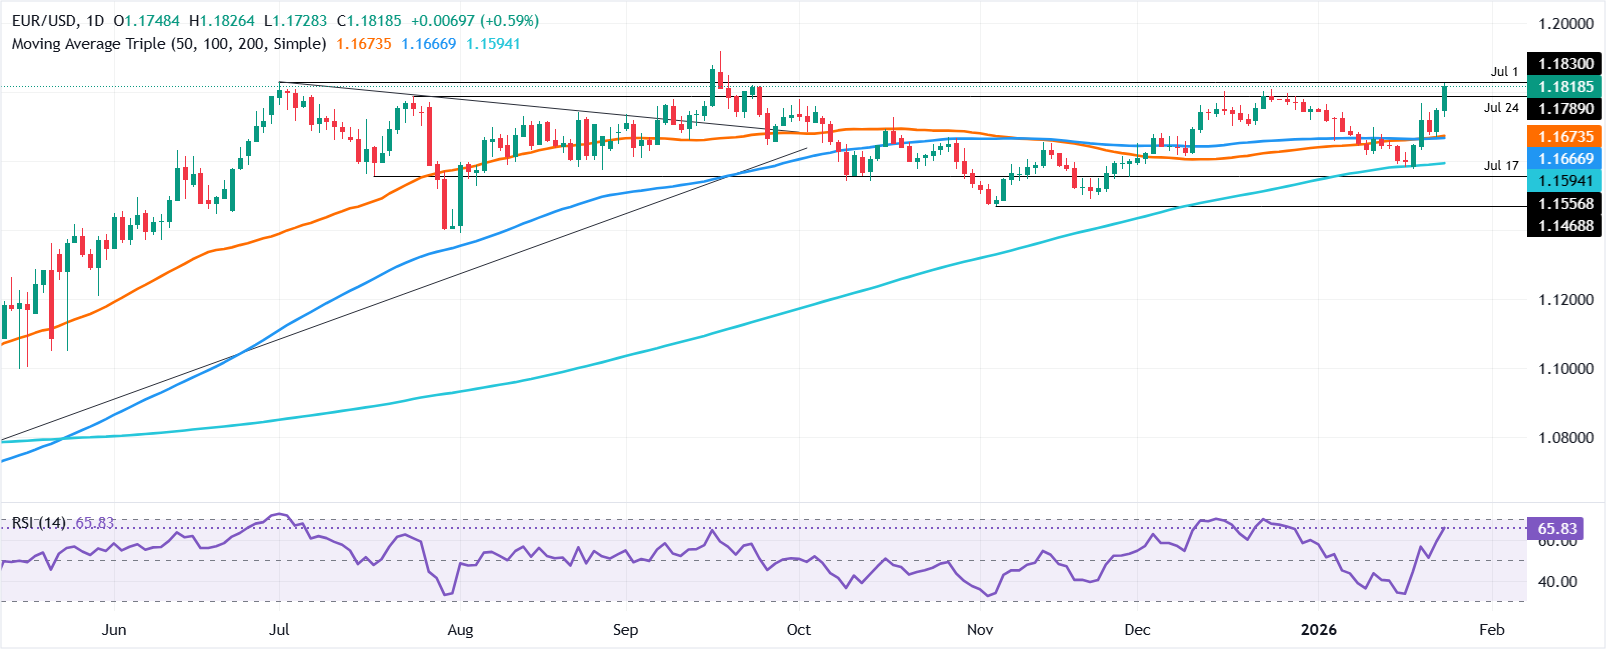Image resolution: width=1606 pixels, height=649 pixels.
Task: Click the 1.20000 price scale label
Action: 1565,24
